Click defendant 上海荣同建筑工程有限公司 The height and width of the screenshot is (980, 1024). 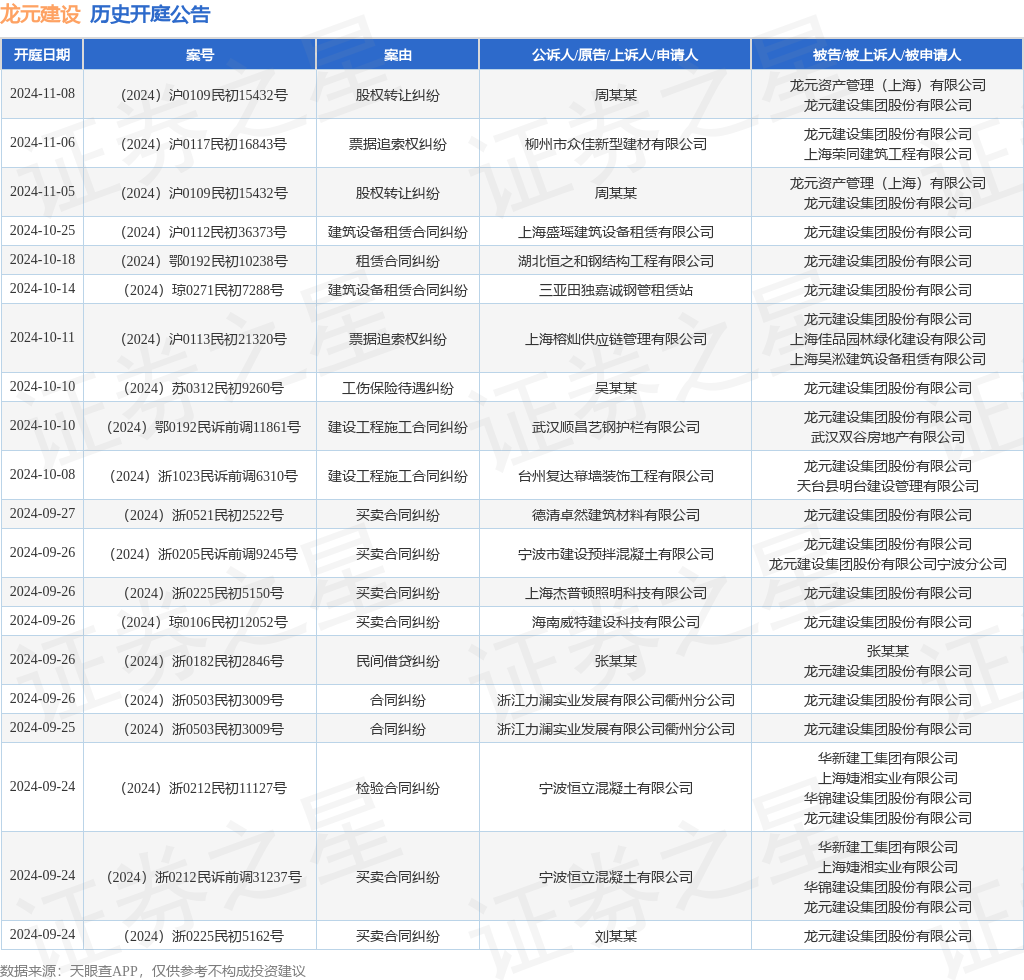click(888, 154)
